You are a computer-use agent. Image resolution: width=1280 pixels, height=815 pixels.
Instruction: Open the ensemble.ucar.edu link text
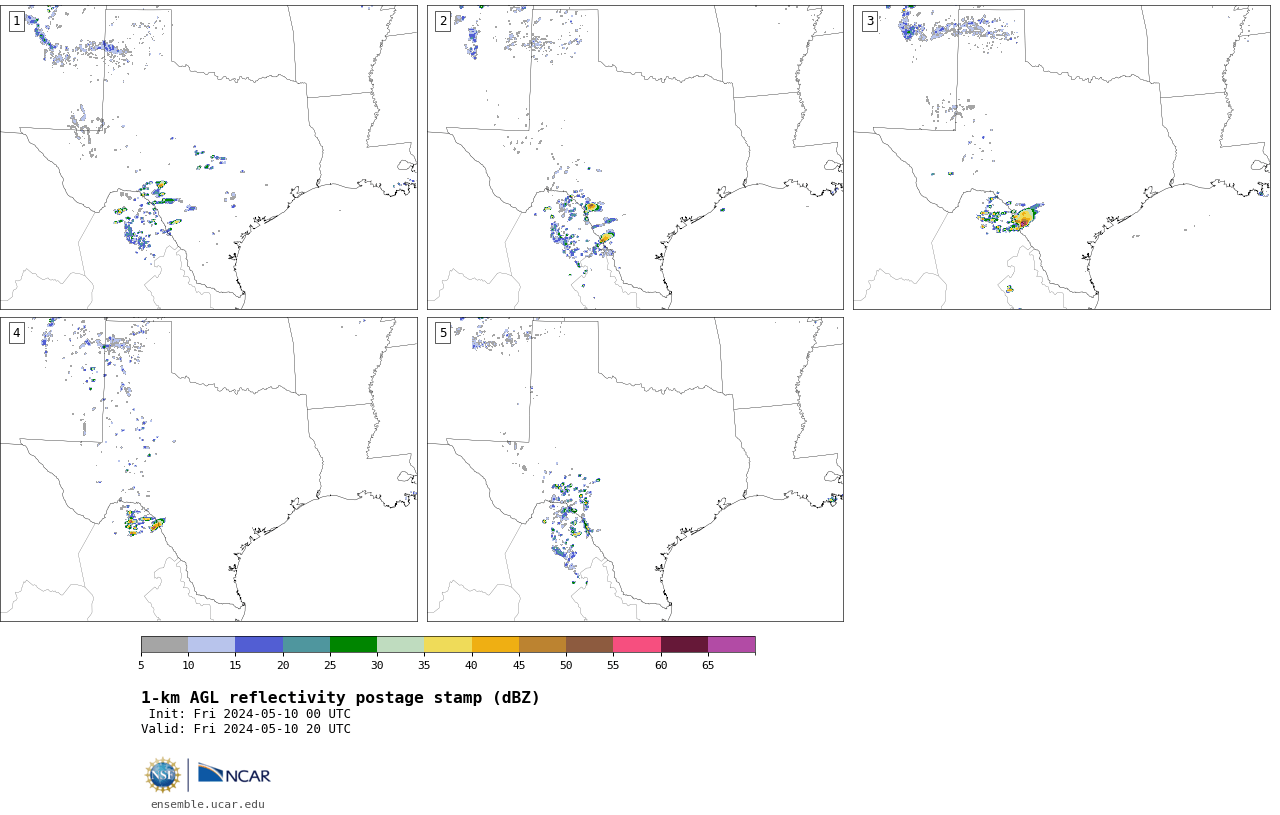coord(208,804)
